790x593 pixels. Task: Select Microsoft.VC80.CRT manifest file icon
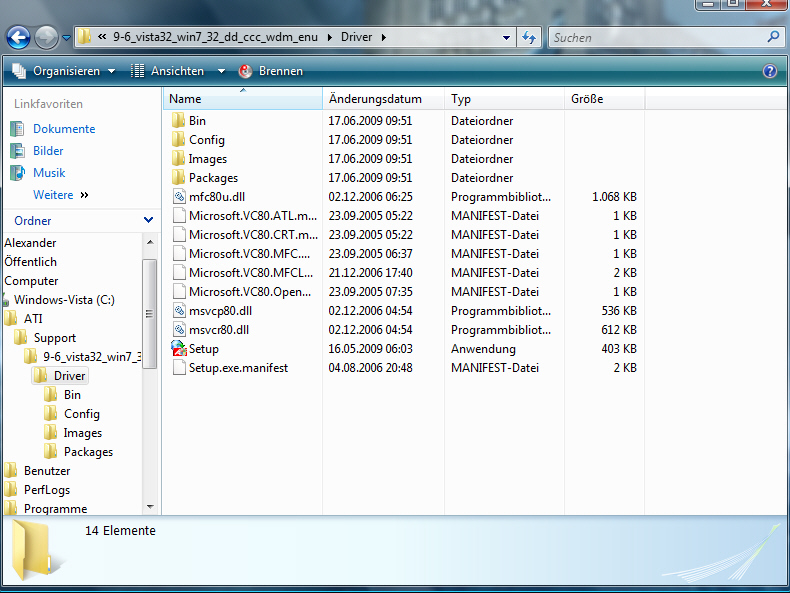(179, 235)
